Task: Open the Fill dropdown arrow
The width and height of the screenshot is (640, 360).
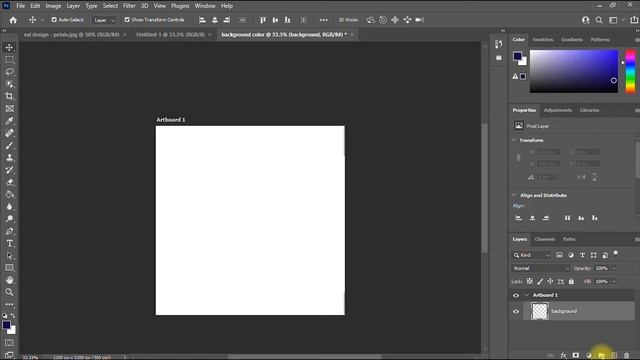Action: pos(613,282)
